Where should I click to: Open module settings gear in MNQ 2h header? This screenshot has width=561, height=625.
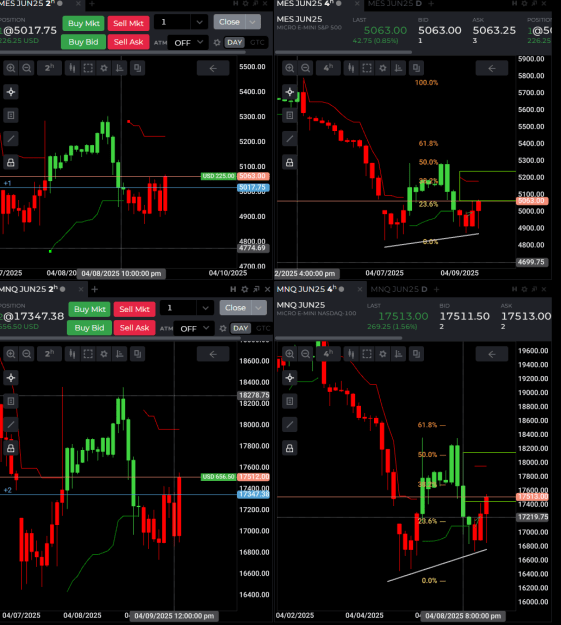[x=245, y=289]
